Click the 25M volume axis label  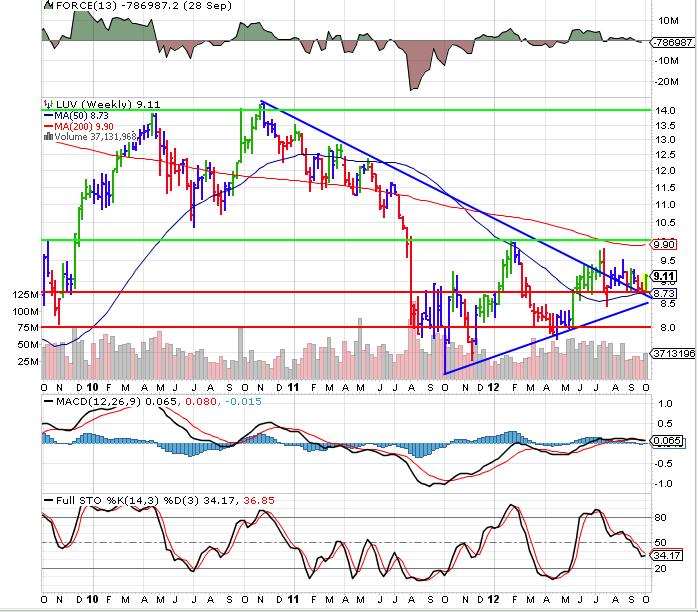tap(28, 361)
